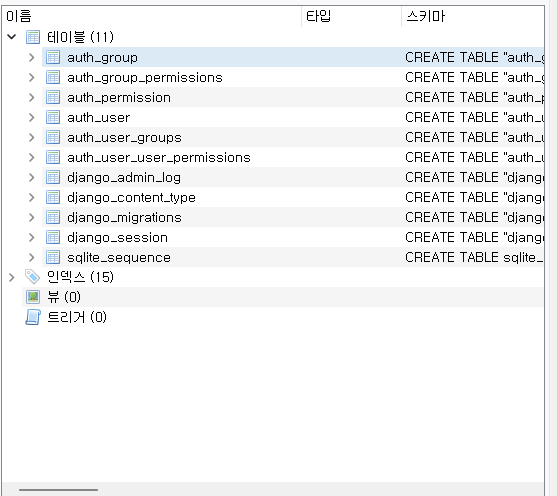Screen dimensions: 557x496
Task: Select the django_migrations table name
Action: tap(124, 217)
